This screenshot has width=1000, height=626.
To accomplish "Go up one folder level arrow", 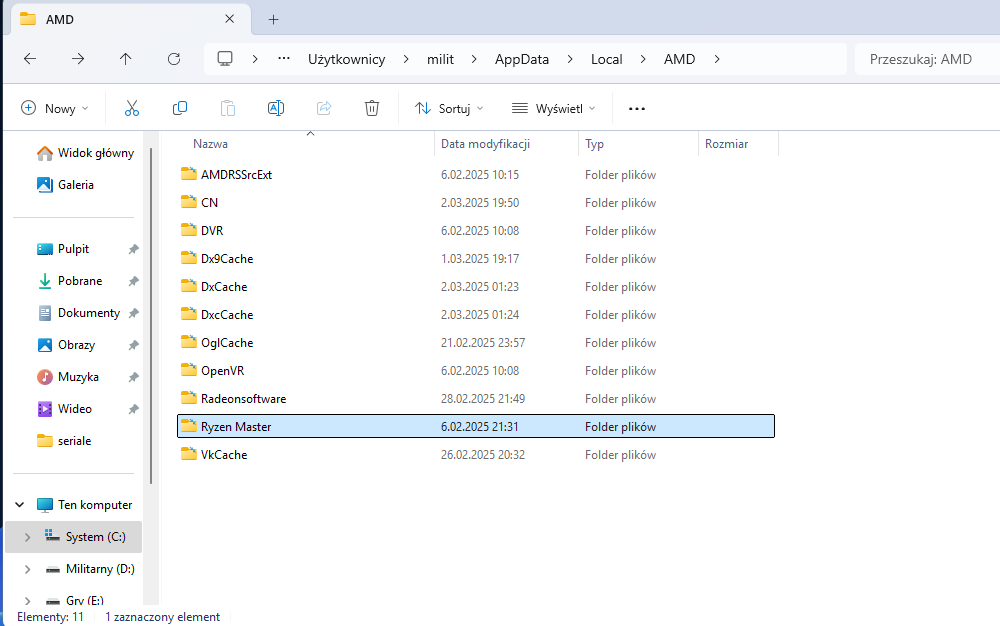I will pyautogui.click(x=126, y=59).
